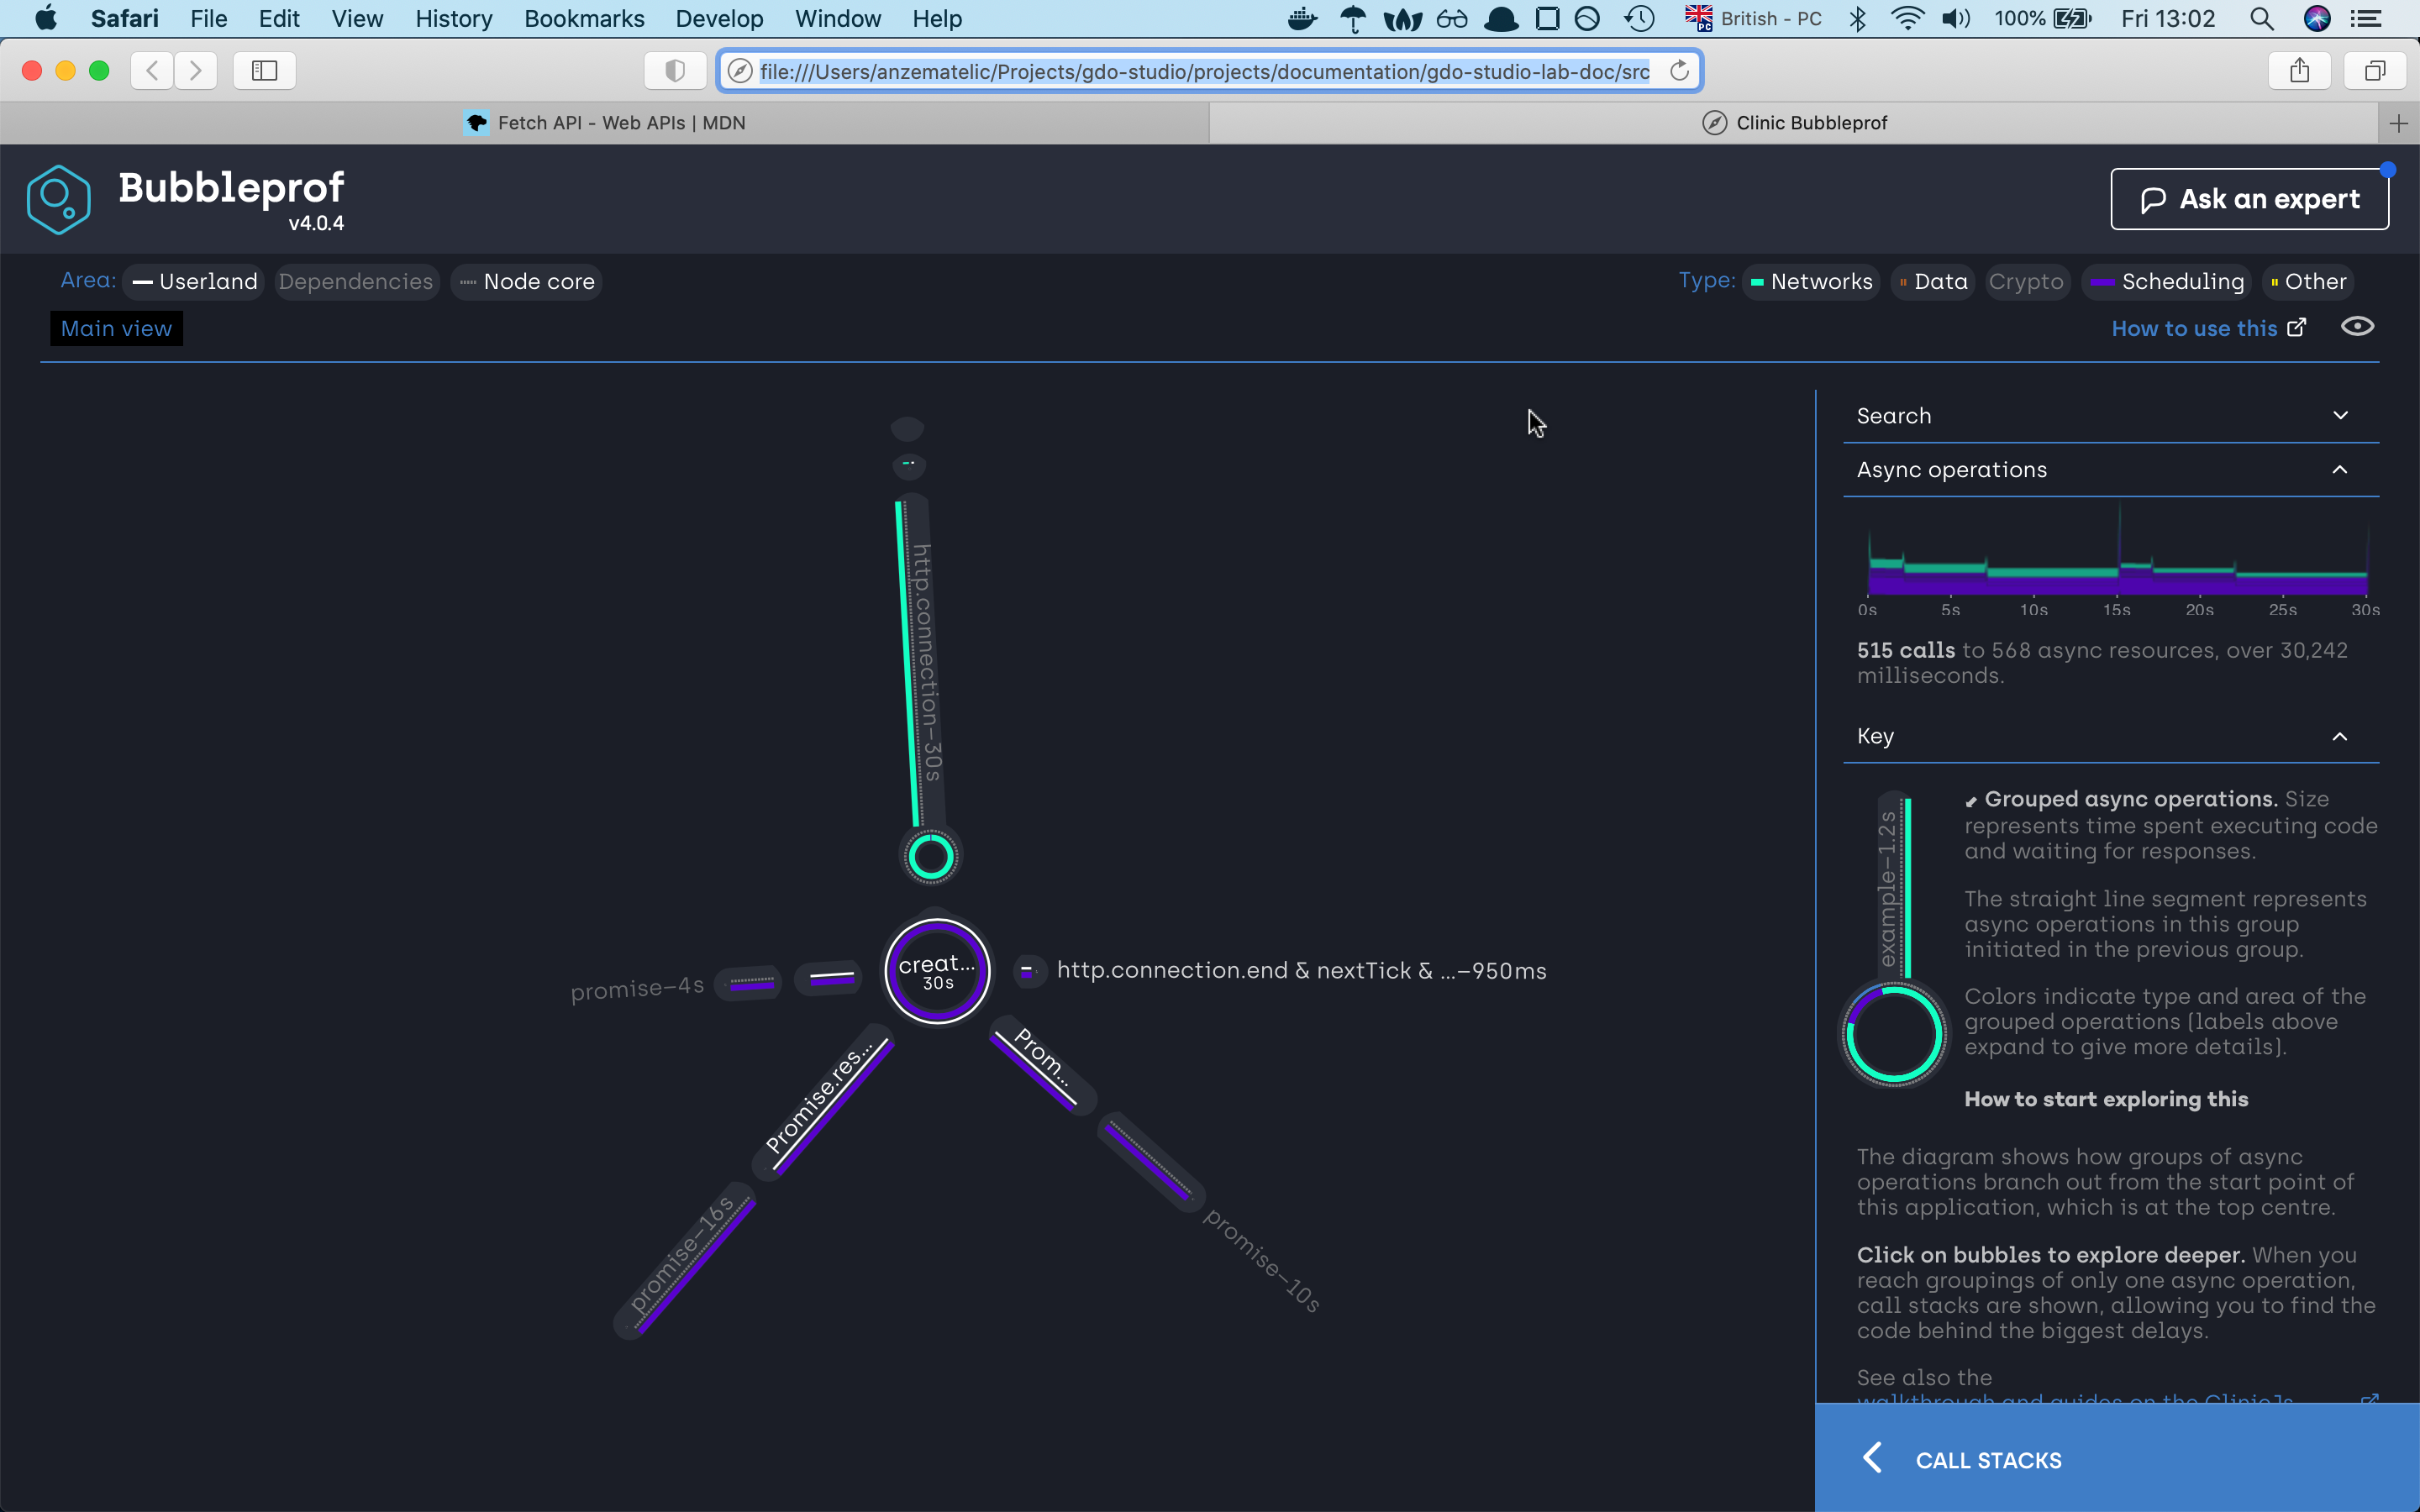Toggle the Networks type filter
Viewport: 2420px width, 1512px height.
point(1811,282)
